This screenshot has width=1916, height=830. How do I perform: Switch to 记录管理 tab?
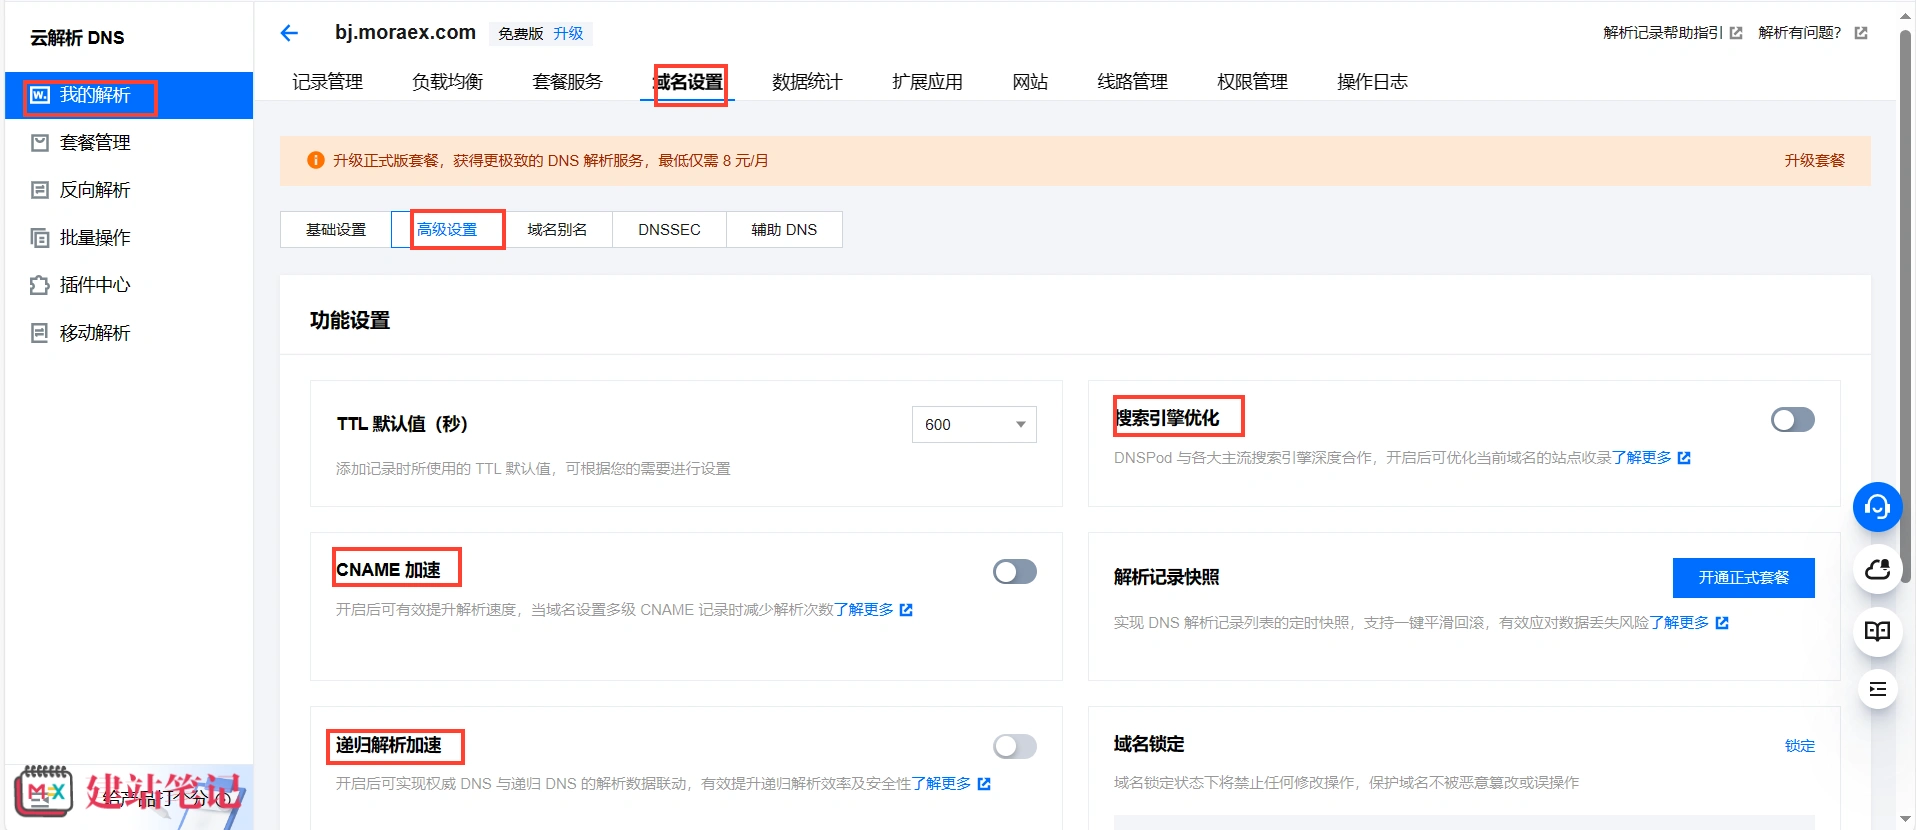(x=327, y=82)
